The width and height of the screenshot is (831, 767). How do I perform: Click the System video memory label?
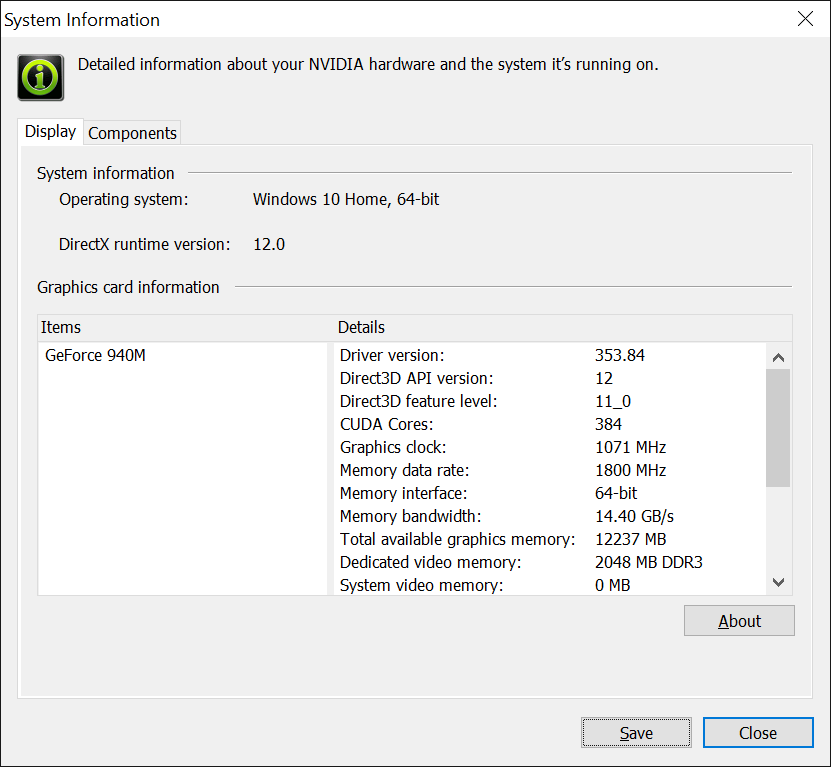tap(421, 585)
